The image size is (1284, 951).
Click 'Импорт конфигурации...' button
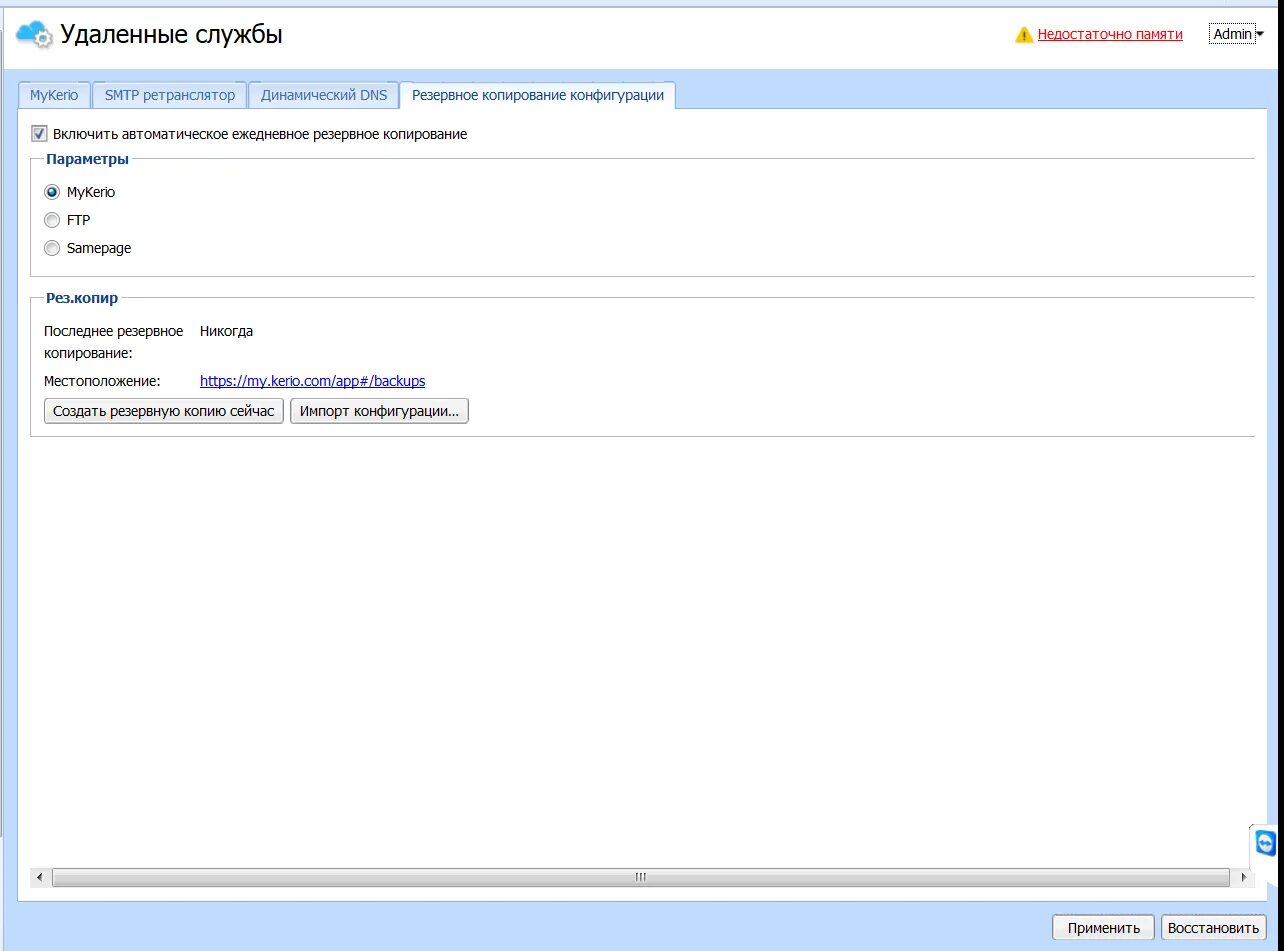pyautogui.click(x=379, y=411)
